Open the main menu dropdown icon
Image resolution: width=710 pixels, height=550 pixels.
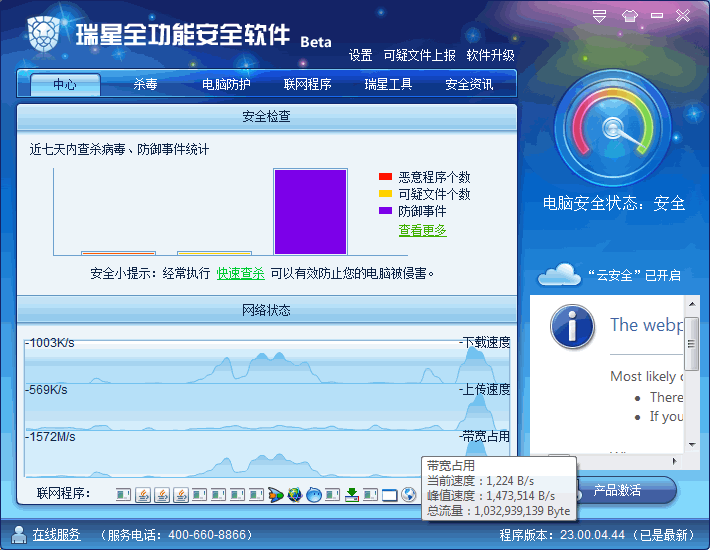pyautogui.click(x=600, y=16)
